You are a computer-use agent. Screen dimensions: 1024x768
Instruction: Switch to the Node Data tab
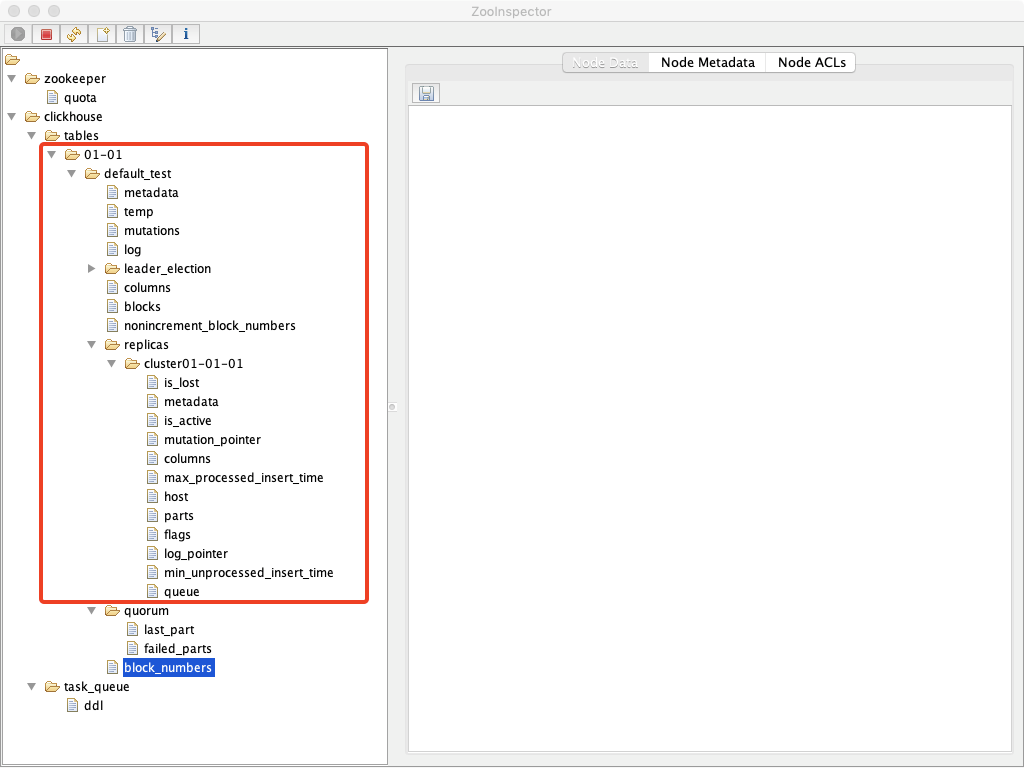click(x=605, y=63)
